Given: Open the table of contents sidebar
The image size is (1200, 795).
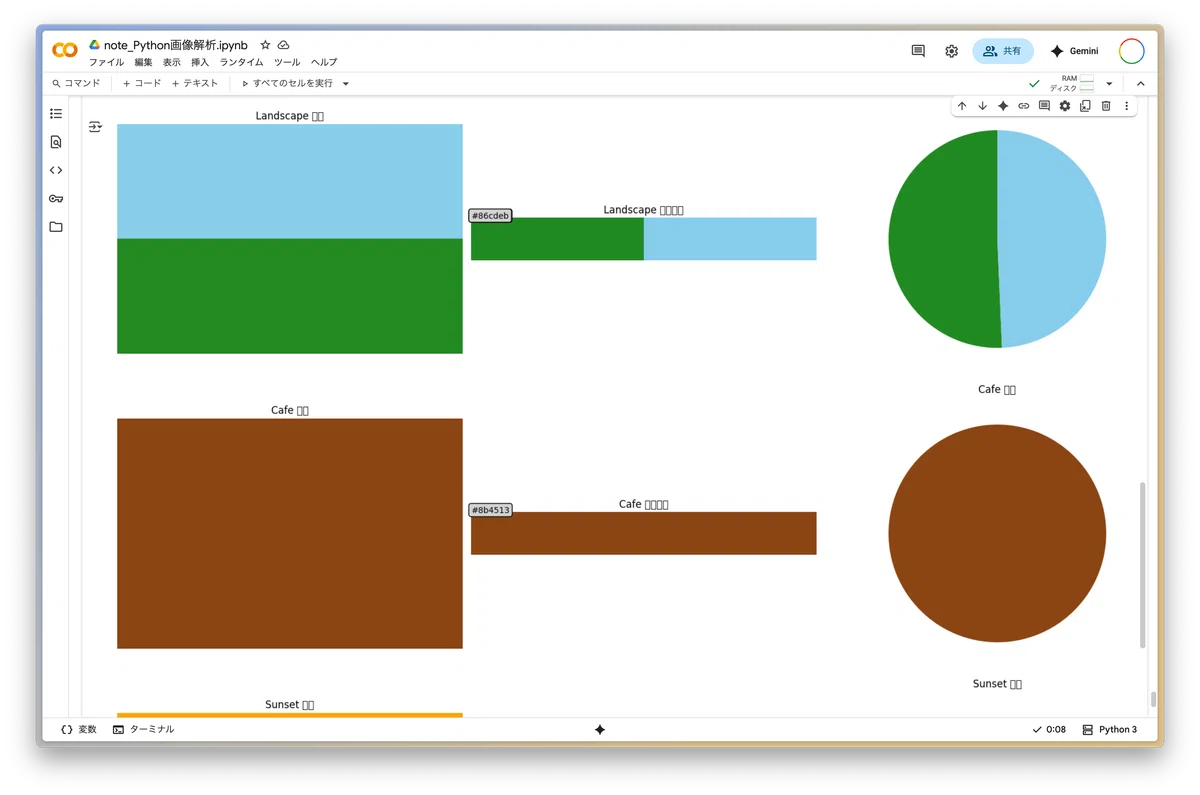Looking at the screenshot, I should [56, 114].
